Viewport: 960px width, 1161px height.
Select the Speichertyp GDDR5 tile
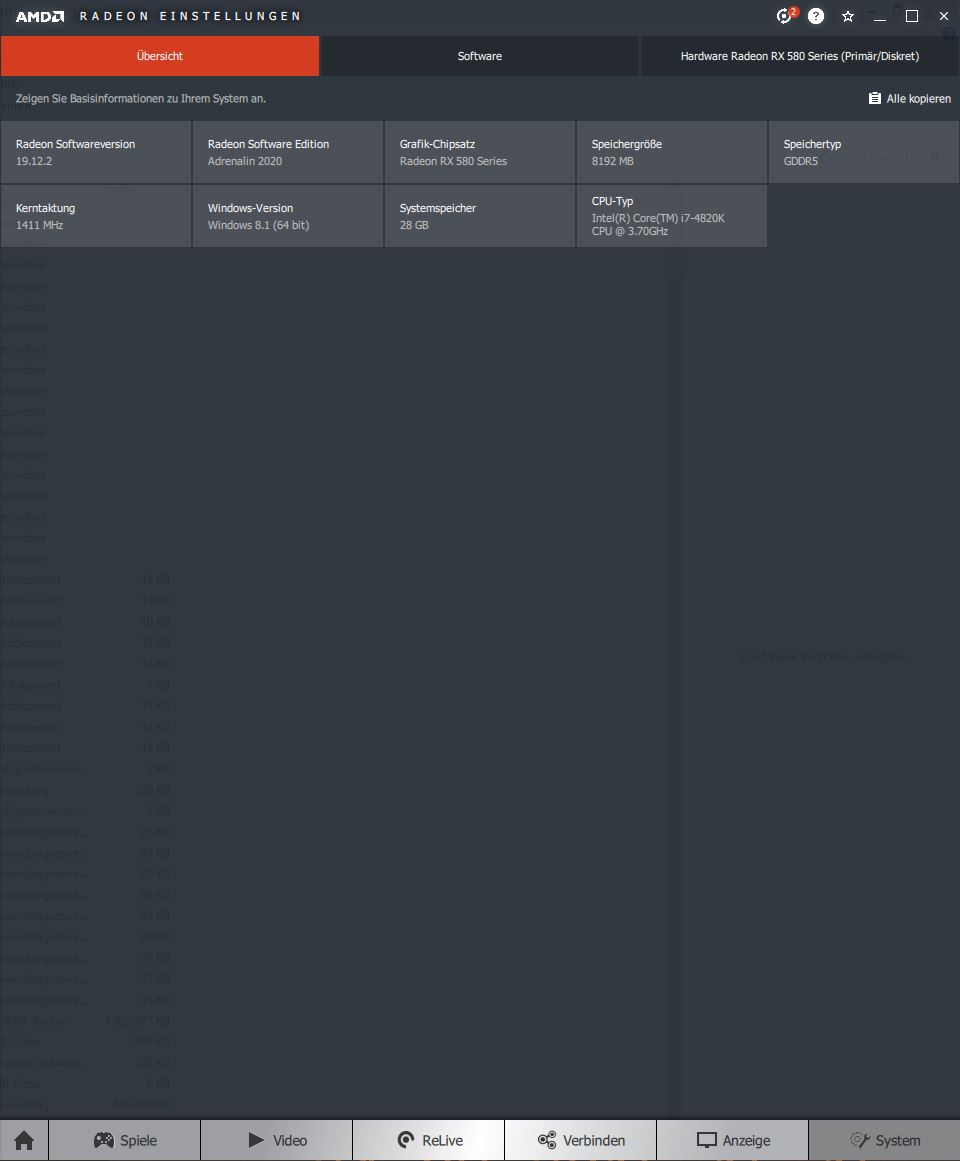(864, 153)
